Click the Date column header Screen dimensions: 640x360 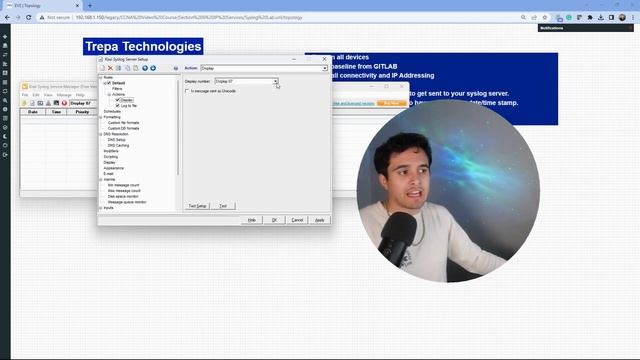coord(33,112)
